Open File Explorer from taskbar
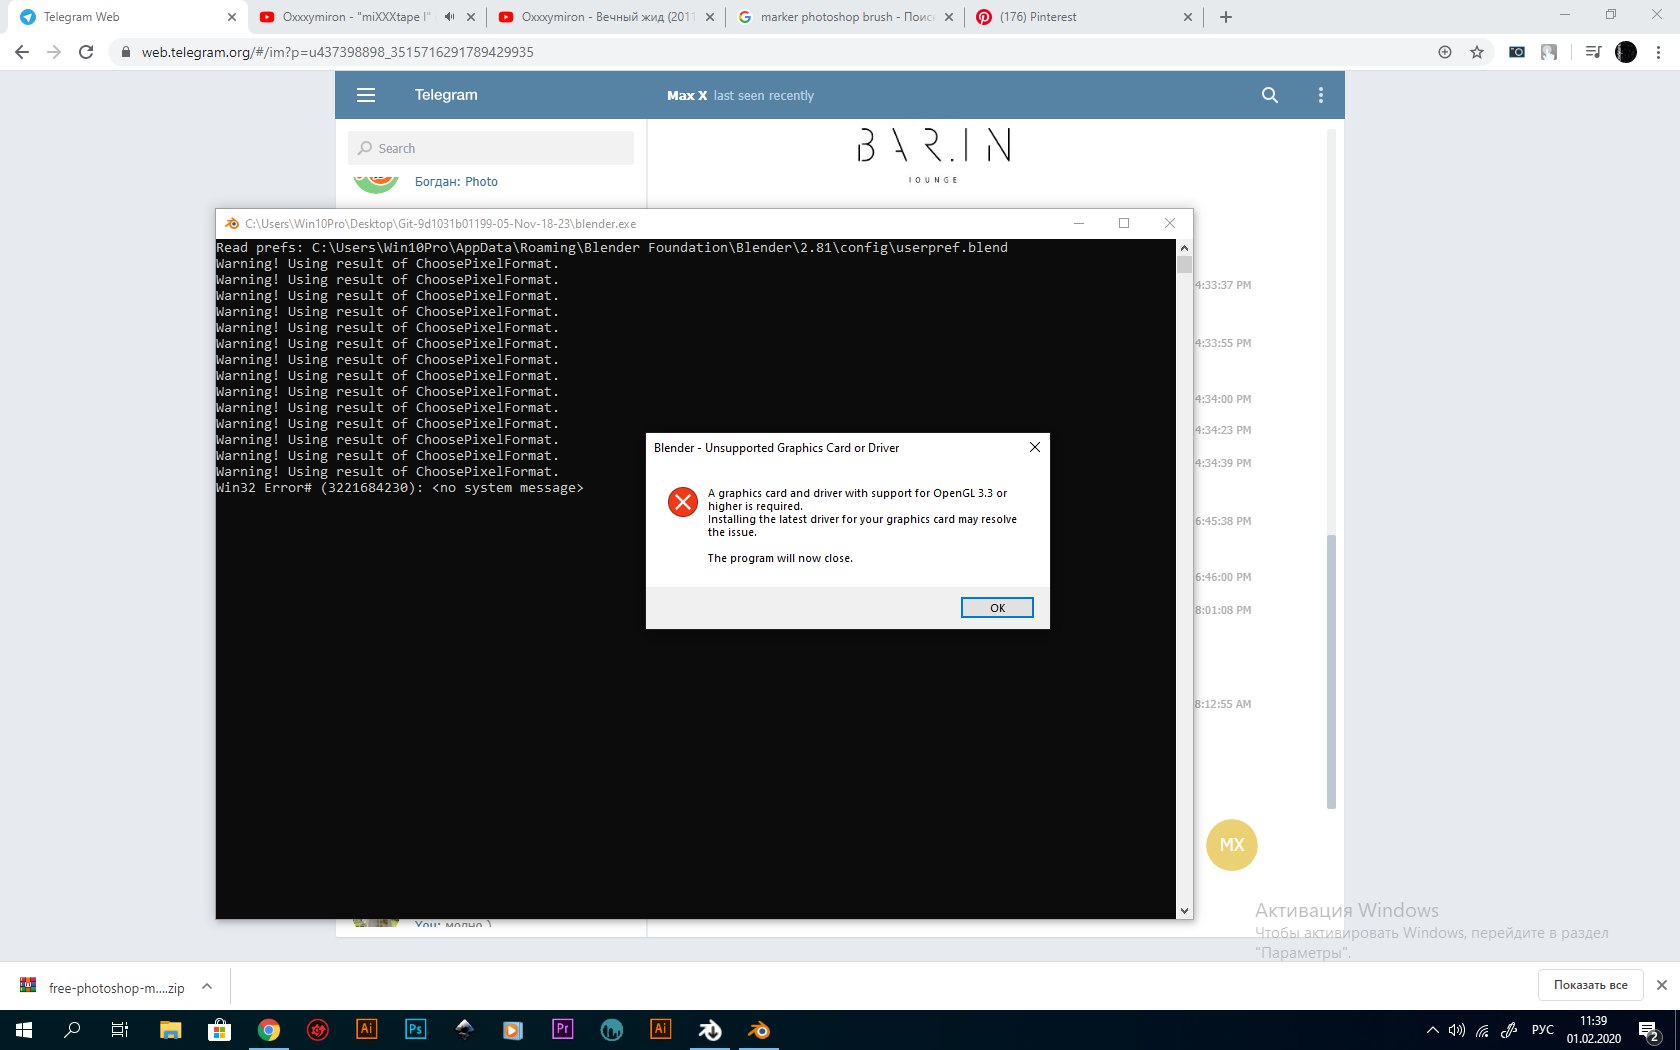 coord(171,1030)
